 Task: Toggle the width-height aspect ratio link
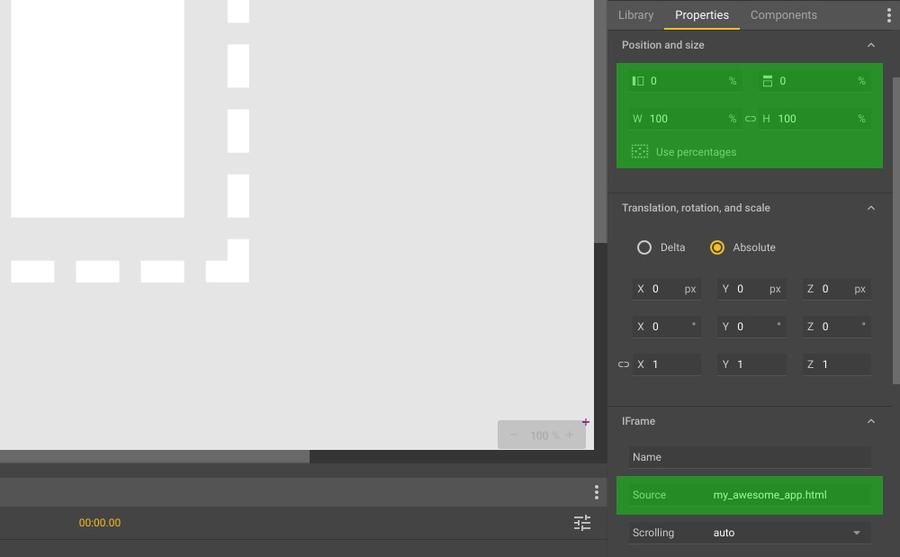click(x=750, y=119)
